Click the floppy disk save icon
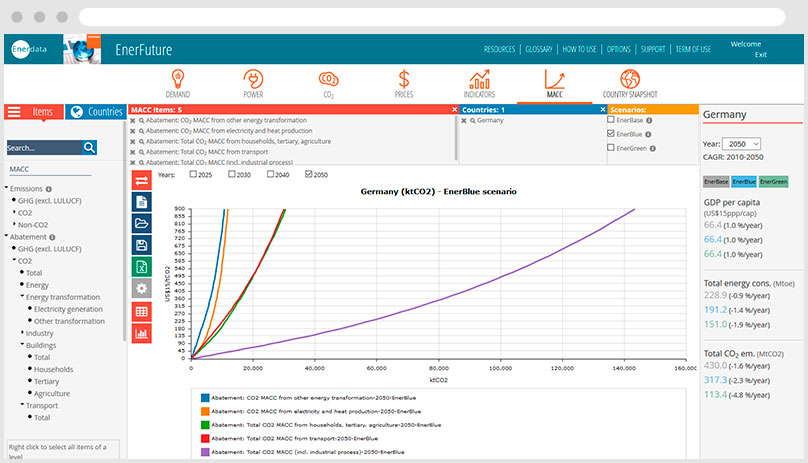 142,245
